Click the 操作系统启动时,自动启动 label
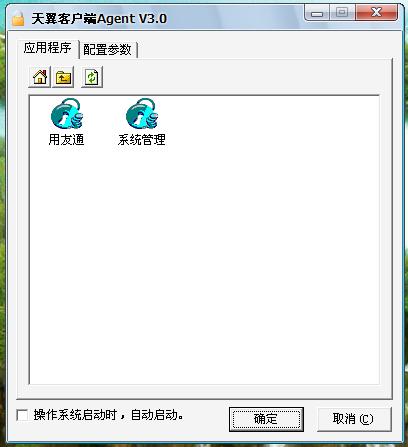The width and height of the screenshot is (408, 447). [x=108, y=415]
